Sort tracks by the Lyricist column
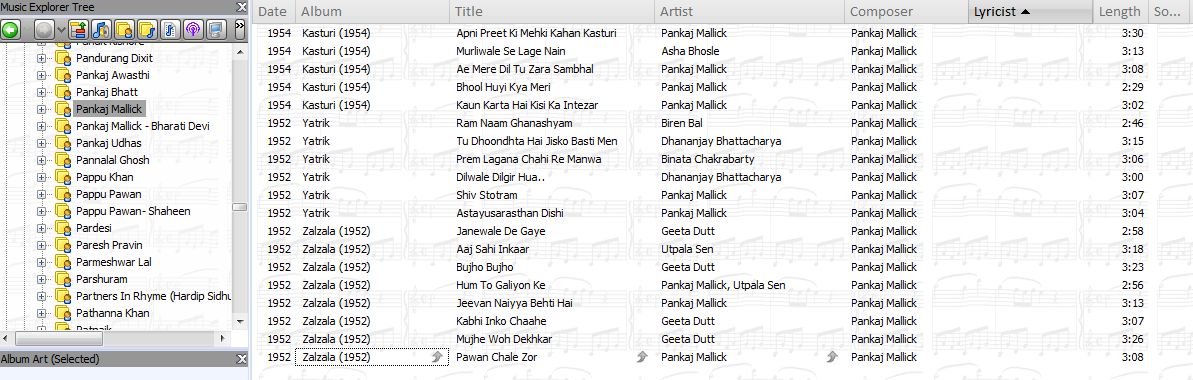 coord(1031,11)
